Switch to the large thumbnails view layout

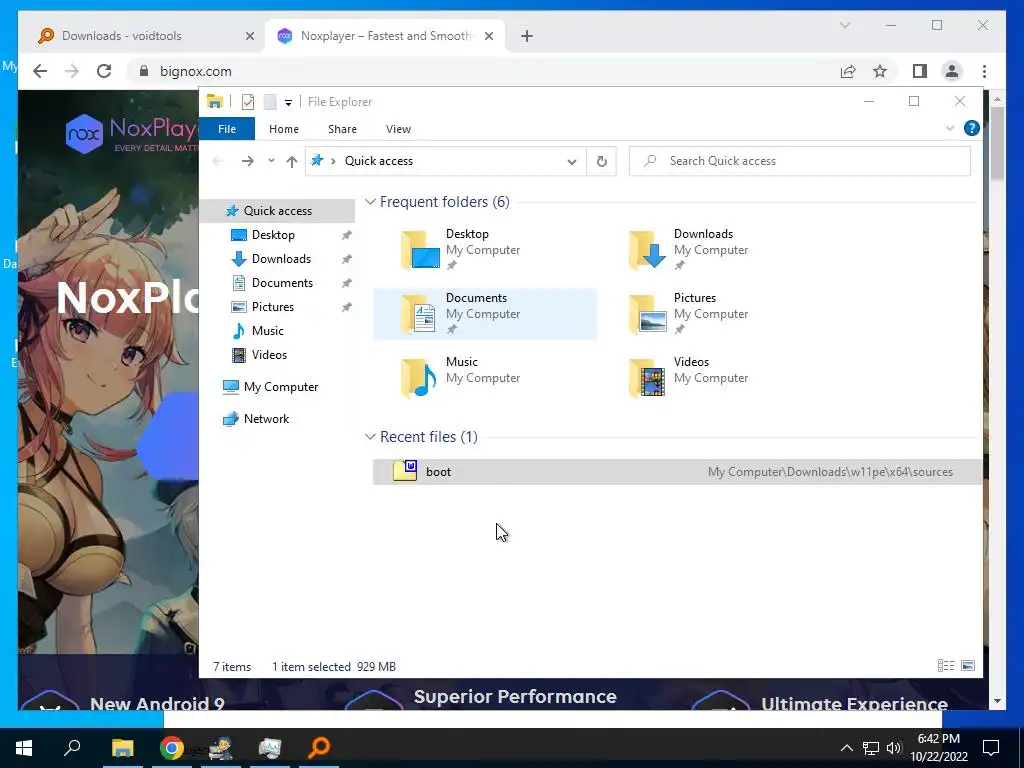click(968, 665)
